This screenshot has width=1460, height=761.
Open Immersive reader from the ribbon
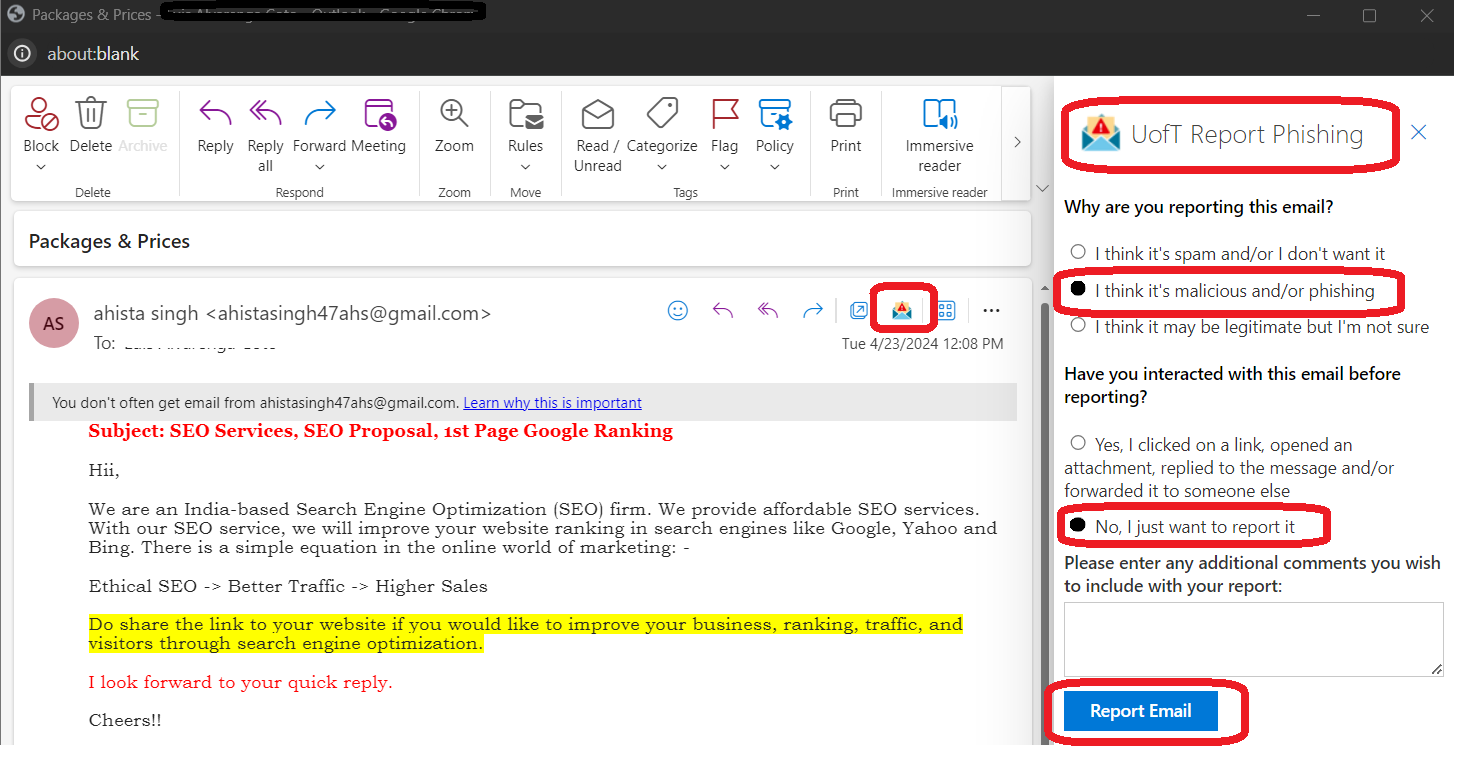pos(939,114)
